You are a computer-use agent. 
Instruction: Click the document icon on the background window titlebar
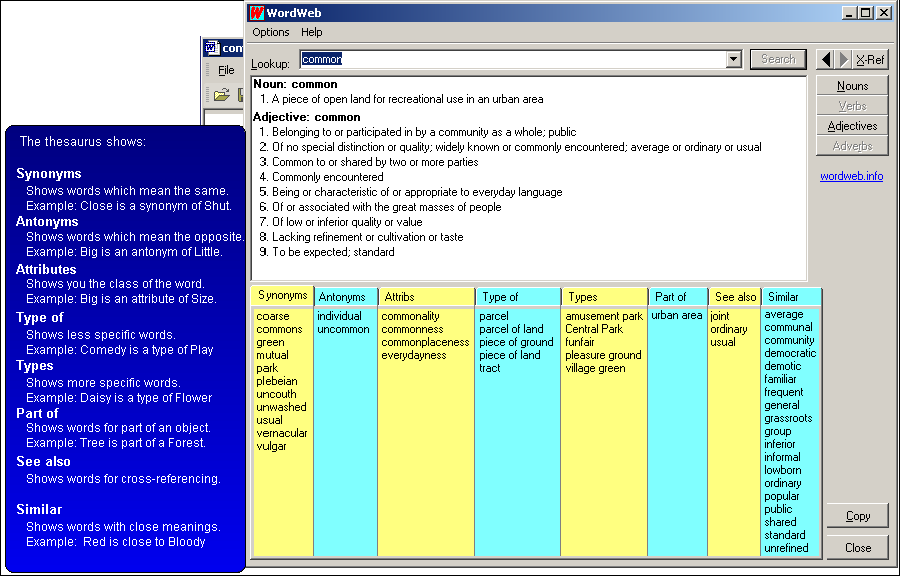click(212, 47)
